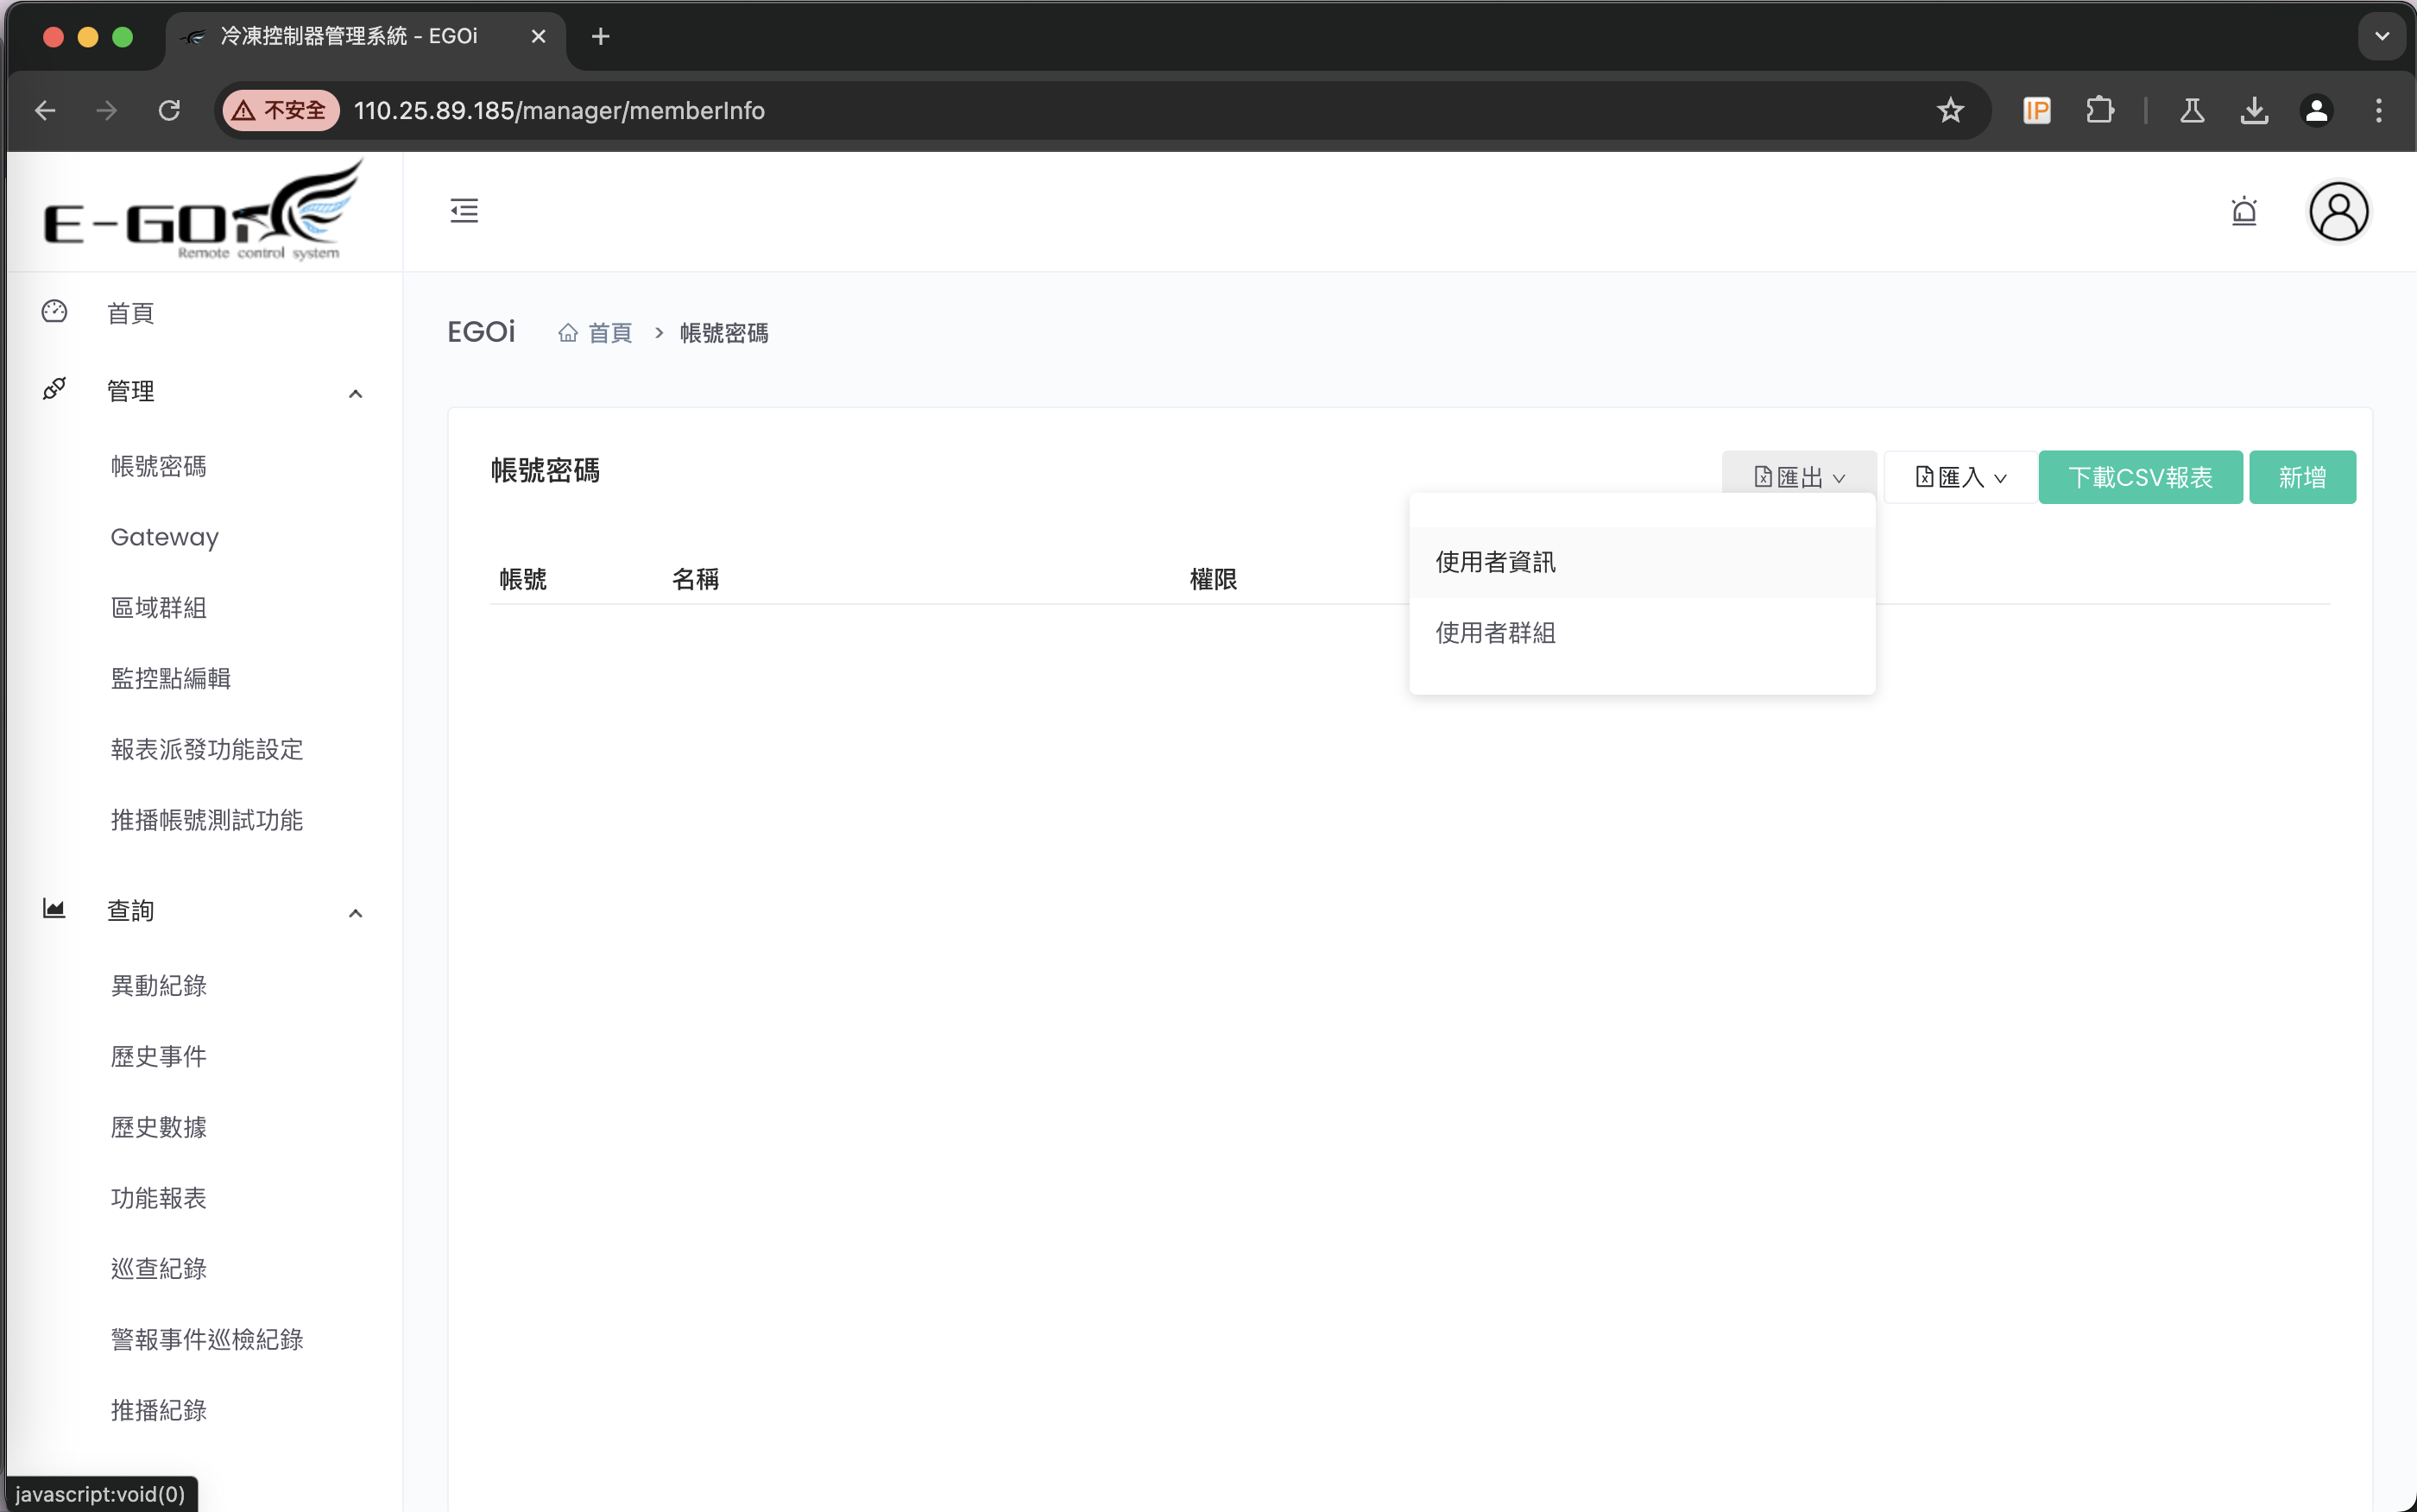Open 警報事件巡檢紀錄 in sidebar
Image resolution: width=2417 pixels, height=1512 pixels.
[x=207, y=1339]
